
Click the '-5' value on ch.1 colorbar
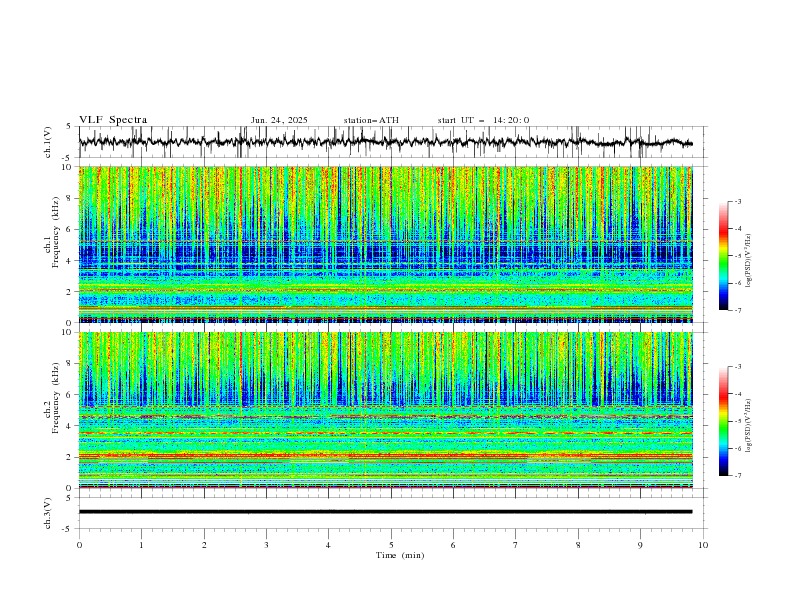pos(738,256)
